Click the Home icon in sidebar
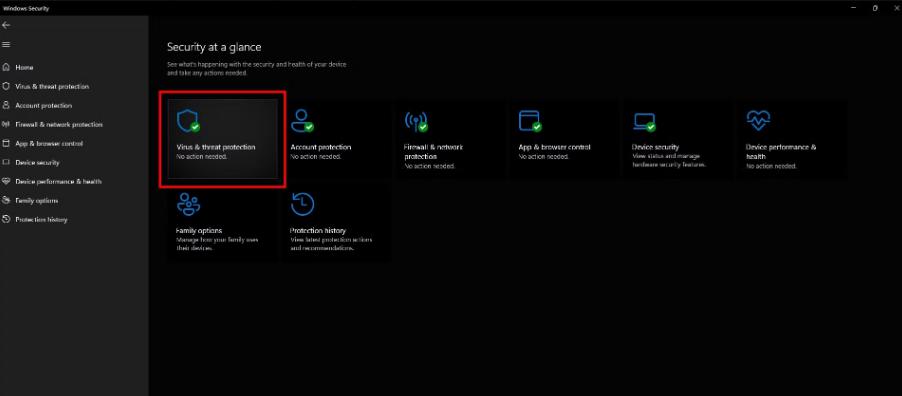This screenshot has width=902, height=396. [x=6, y=67]
